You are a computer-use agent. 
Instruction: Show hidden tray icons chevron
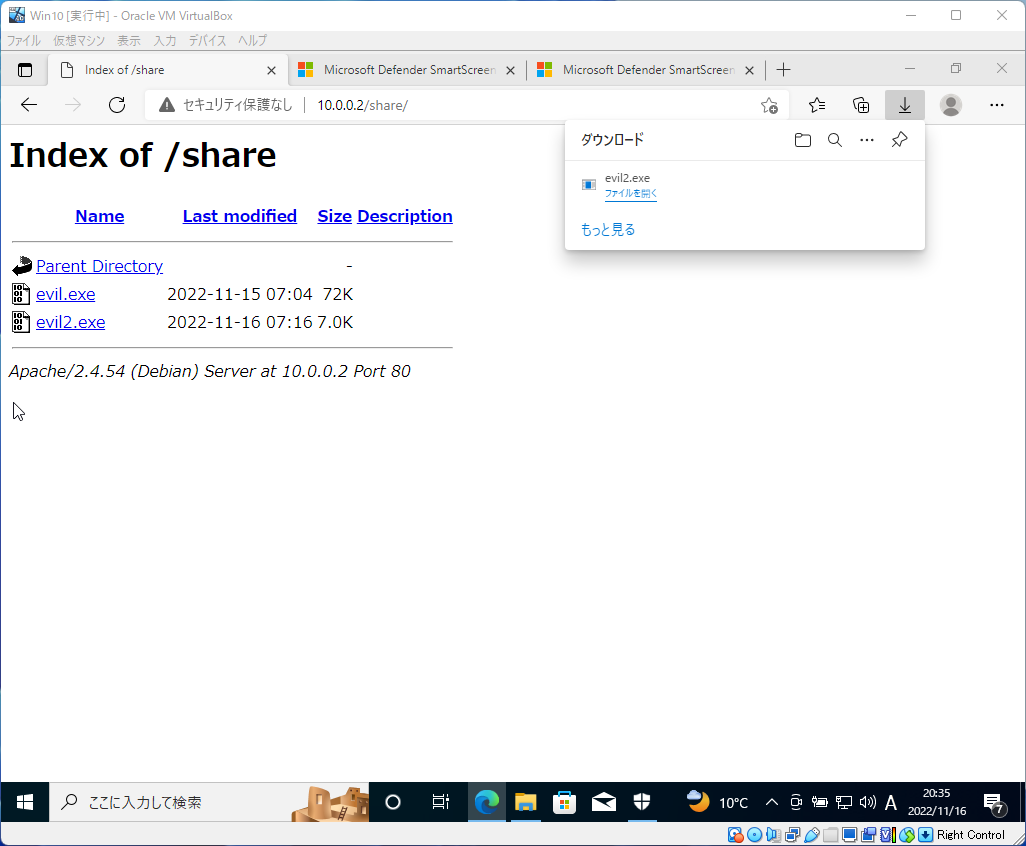pos(772,802)
